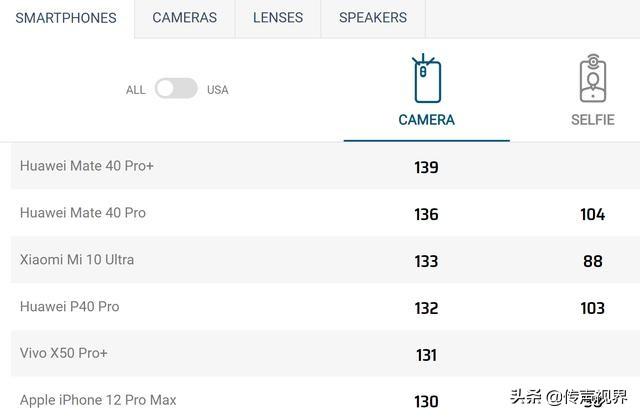
Task: Click the Camera phone icon
Action: point(427,78)
